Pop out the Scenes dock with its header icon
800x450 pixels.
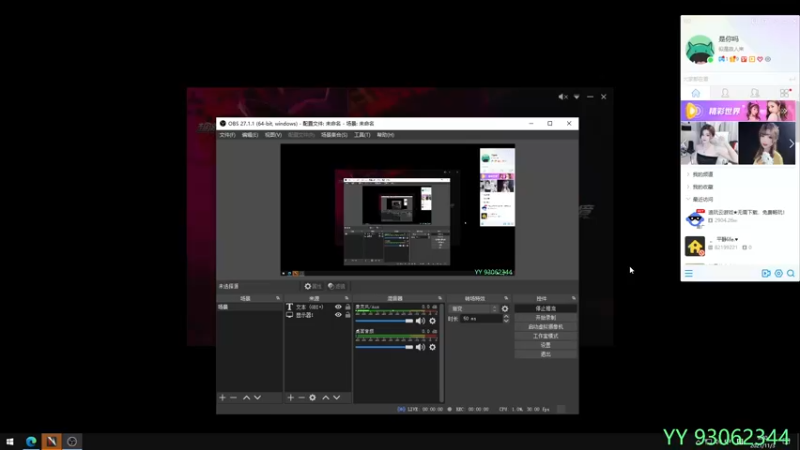(278, 298)
